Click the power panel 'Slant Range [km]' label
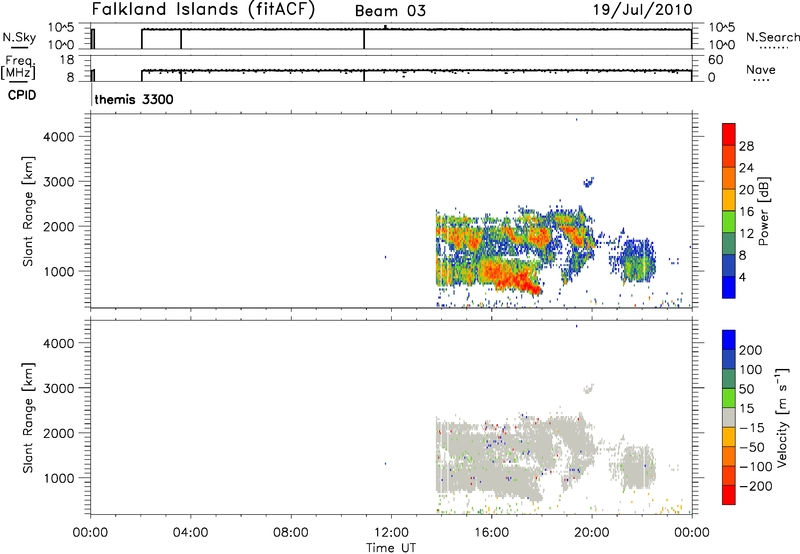 (x=28, y=211)
